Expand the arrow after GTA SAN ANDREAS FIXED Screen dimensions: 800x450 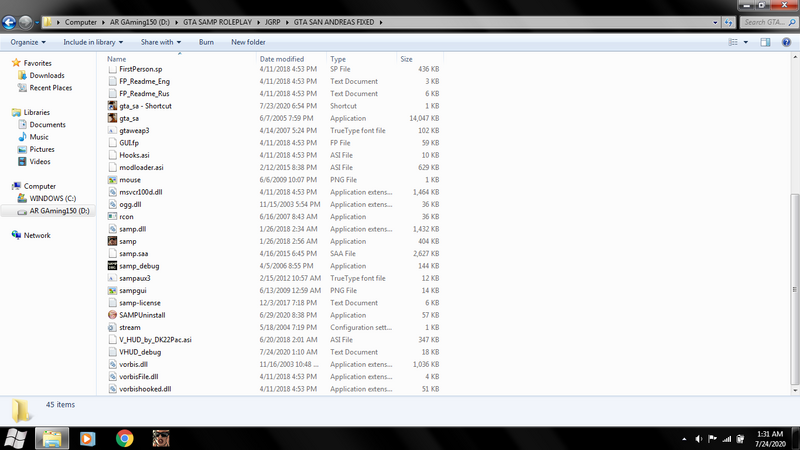coord(381,22)
